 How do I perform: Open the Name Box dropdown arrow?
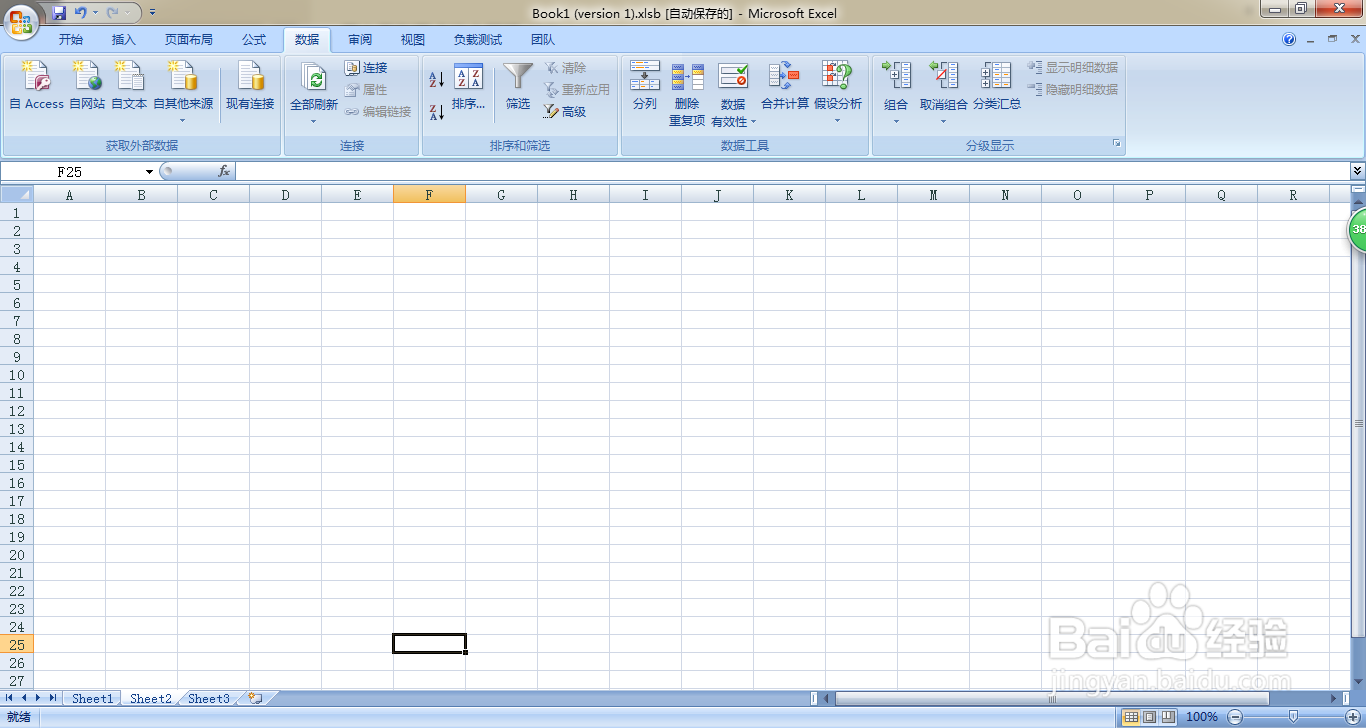[149, 172]
